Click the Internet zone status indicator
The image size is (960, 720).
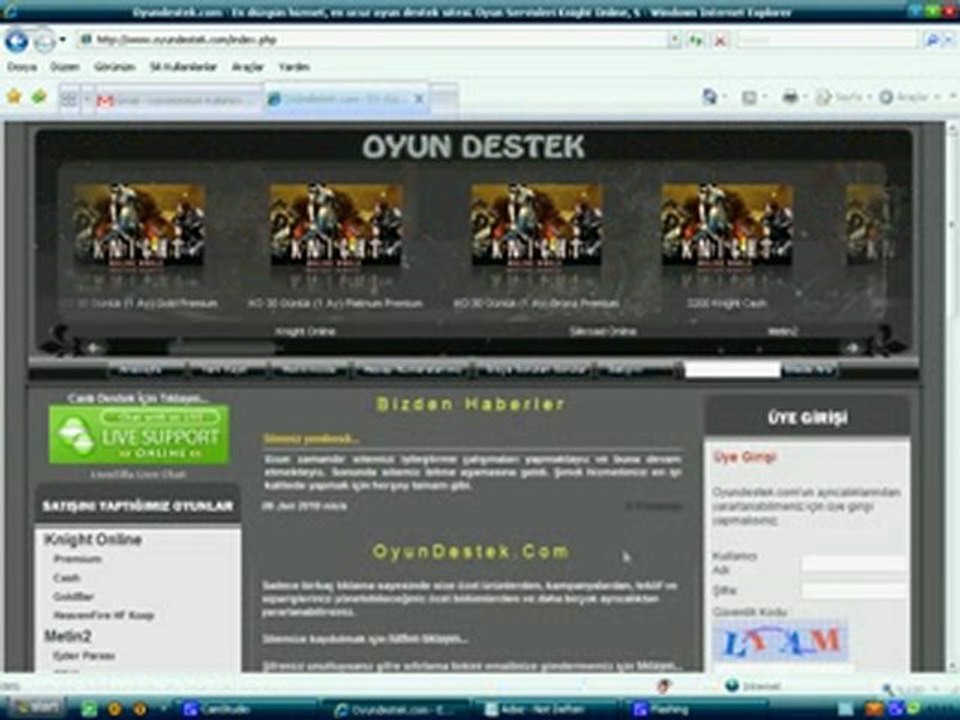(x=753, y=686)
